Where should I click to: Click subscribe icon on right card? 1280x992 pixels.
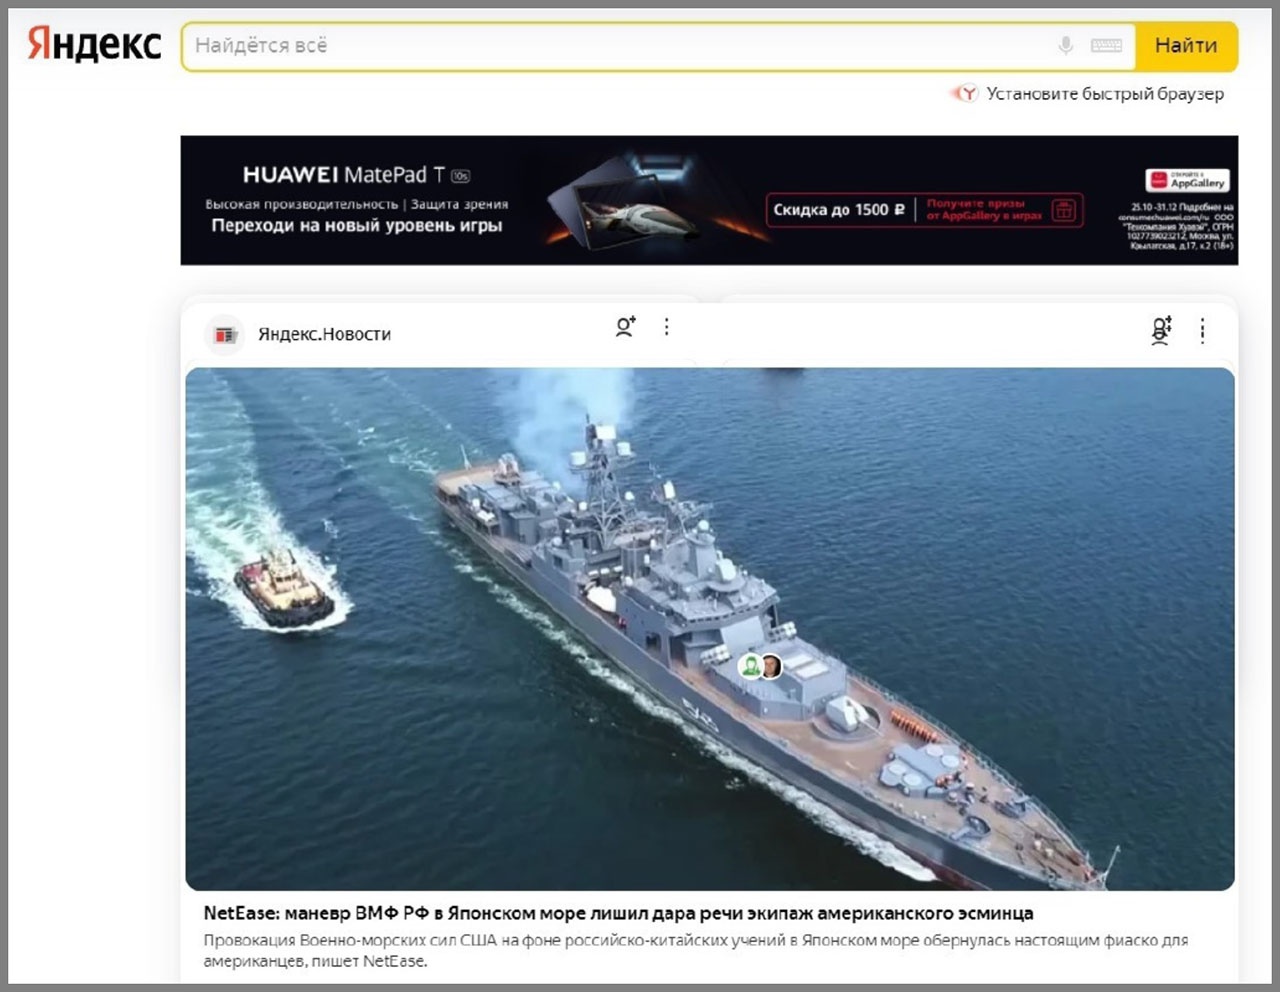click(x=1161, y=330)
